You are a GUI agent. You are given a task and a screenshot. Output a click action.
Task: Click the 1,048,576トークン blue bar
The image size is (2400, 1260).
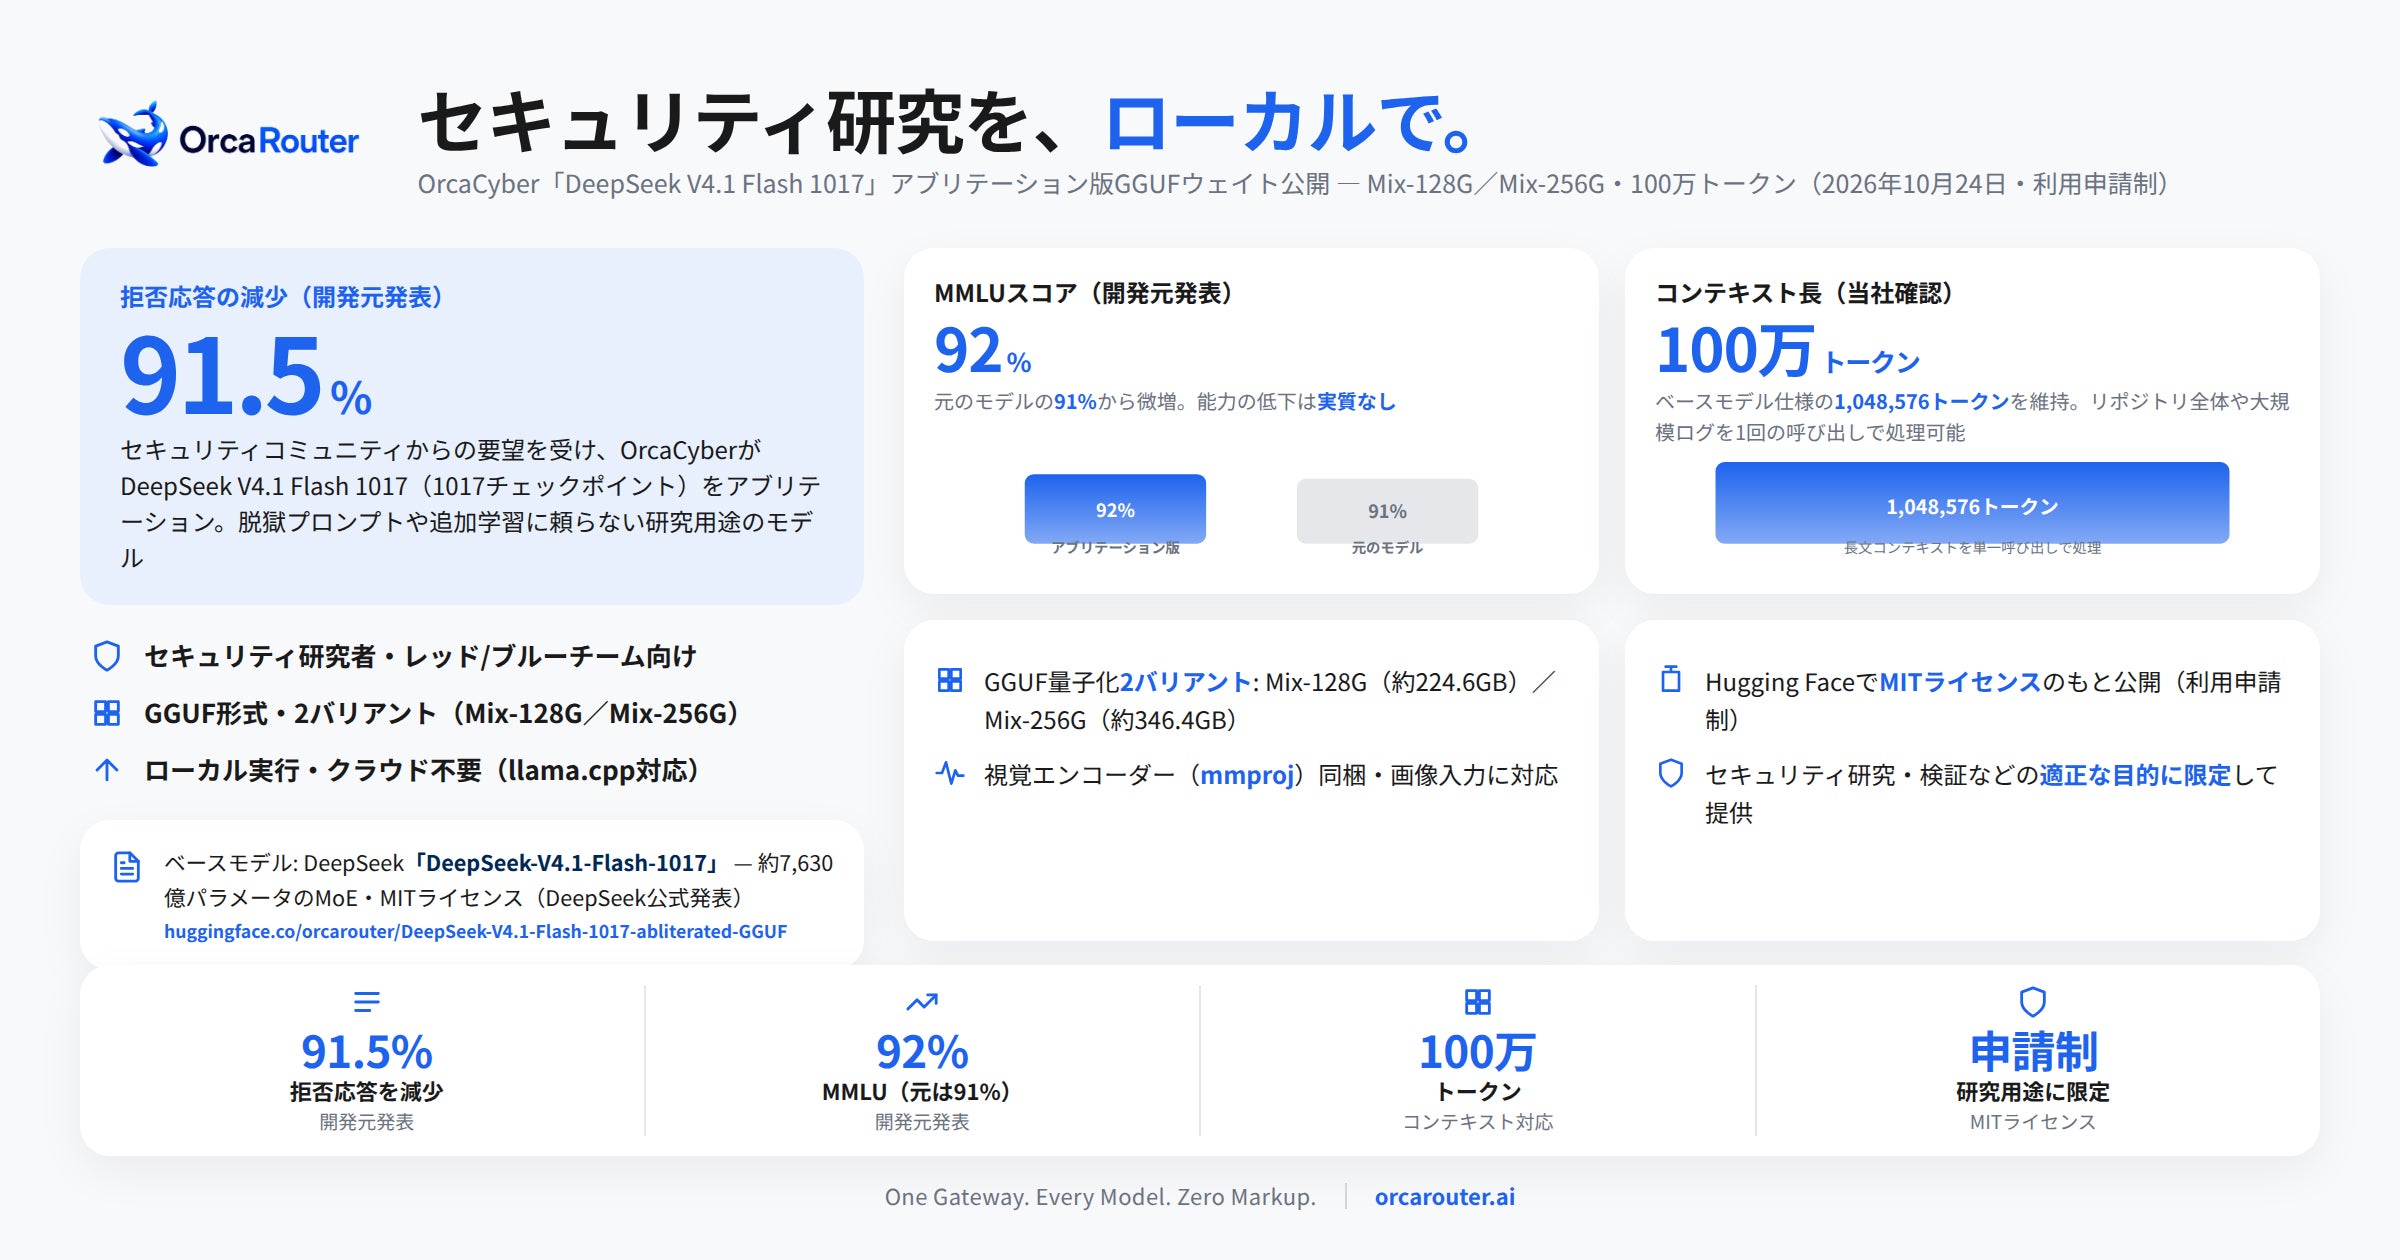[1972, 503]
